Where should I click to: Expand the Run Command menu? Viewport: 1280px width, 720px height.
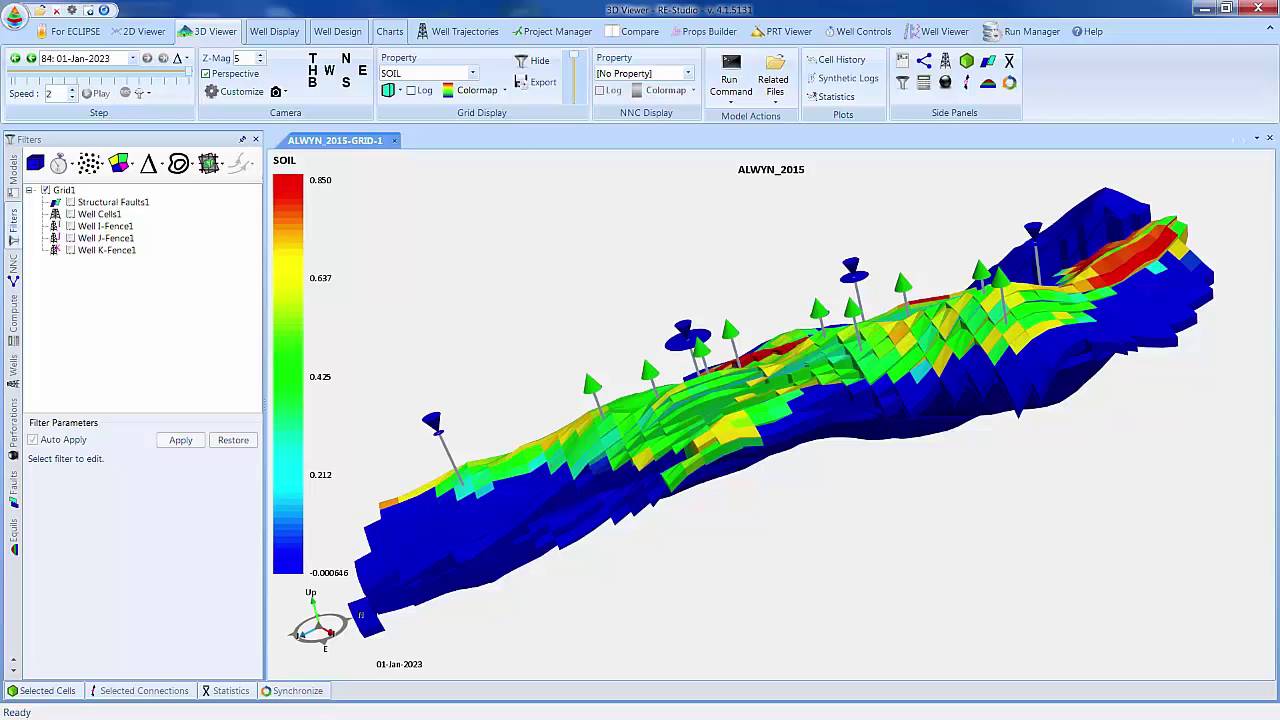[731, 103]
